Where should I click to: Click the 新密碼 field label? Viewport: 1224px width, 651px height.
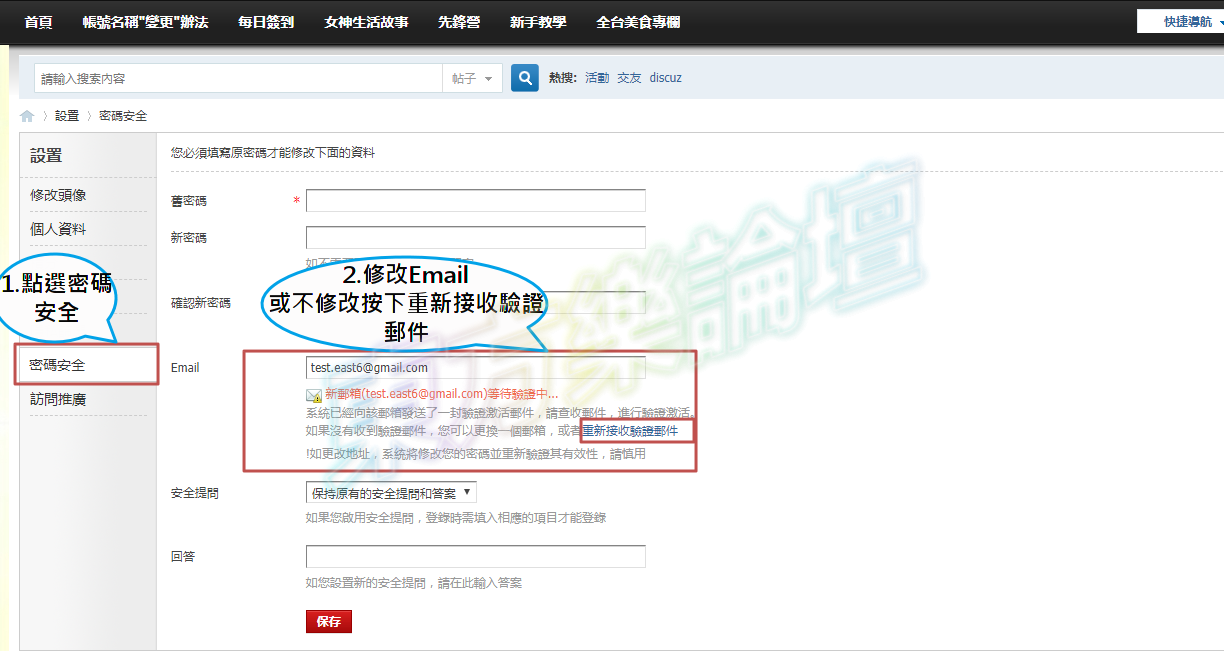tap(189, 238)
